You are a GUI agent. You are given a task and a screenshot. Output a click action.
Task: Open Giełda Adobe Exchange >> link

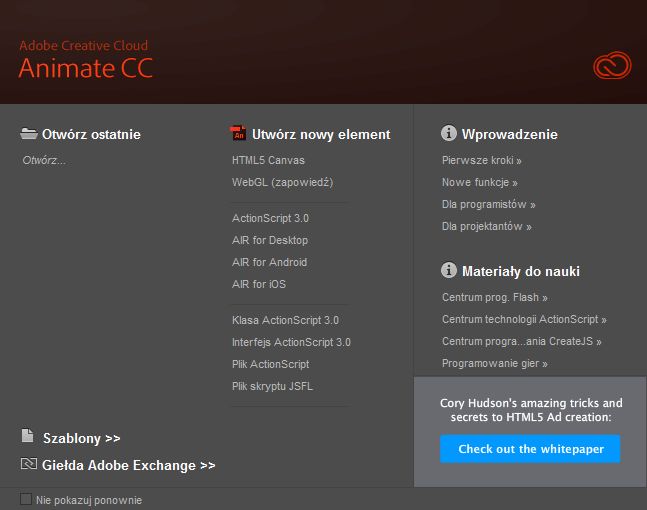tap(128, 465)
